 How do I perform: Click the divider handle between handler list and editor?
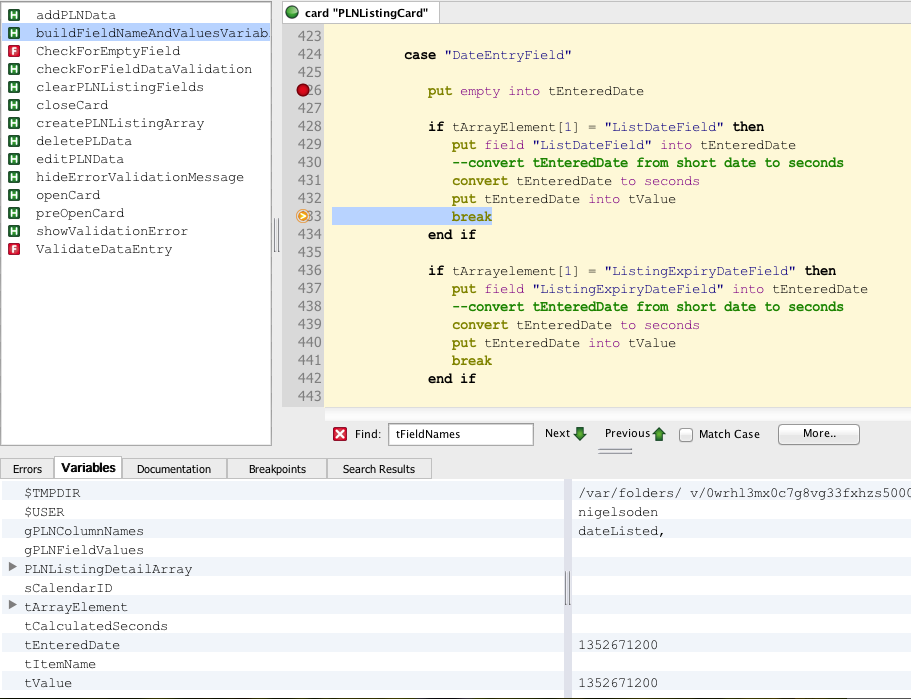[x=277, y=236]
